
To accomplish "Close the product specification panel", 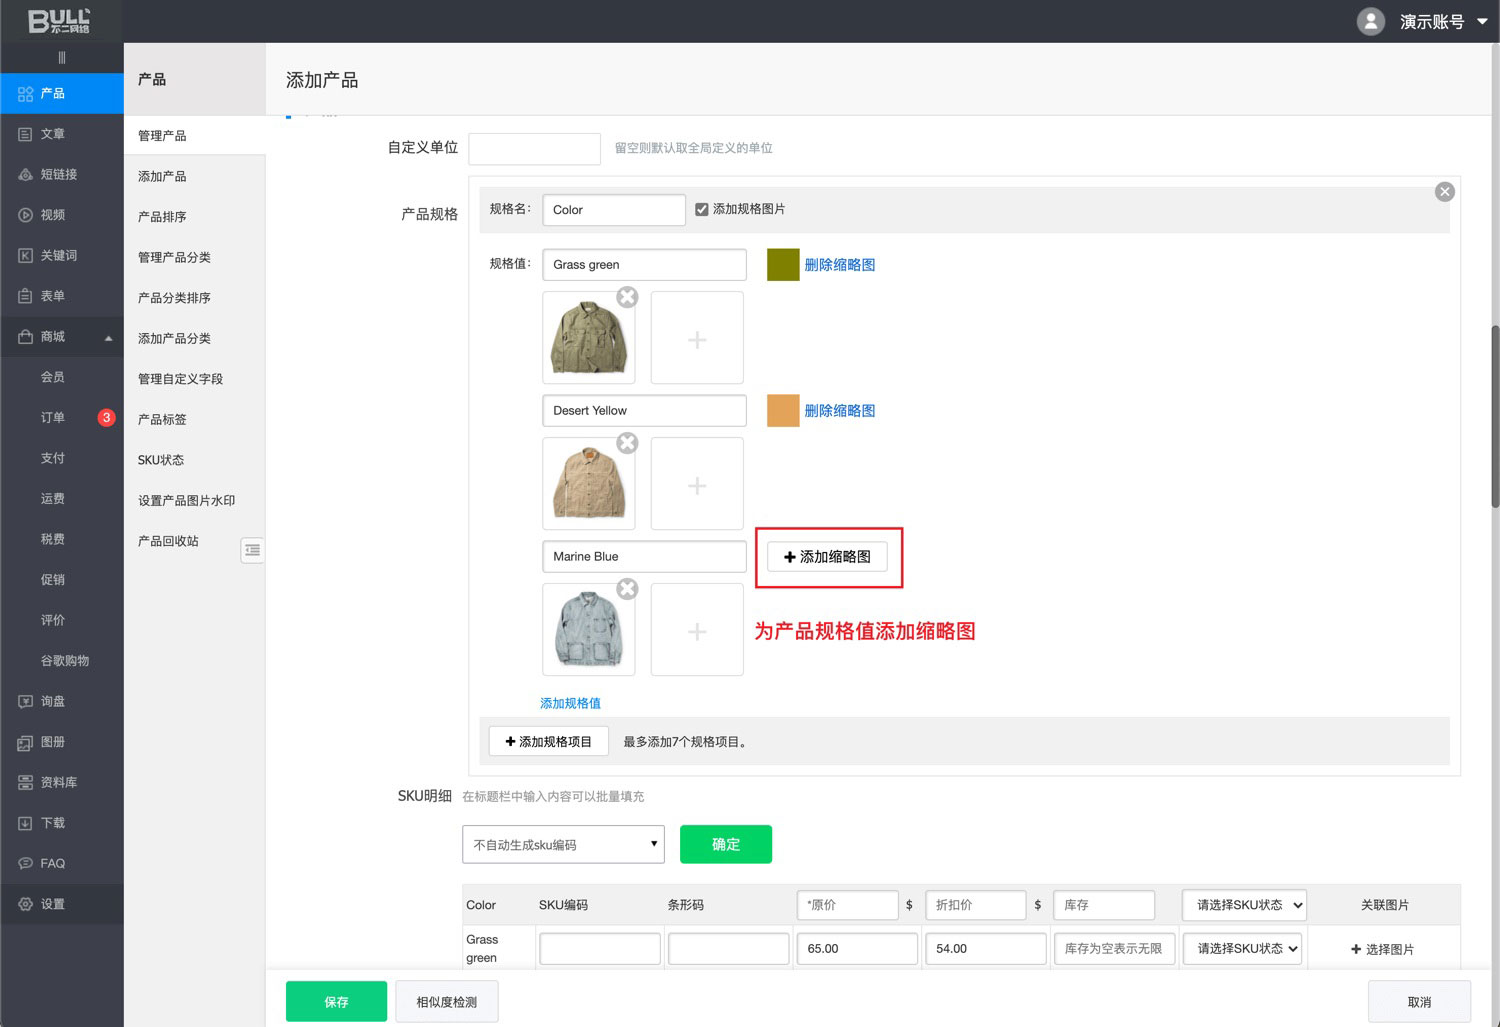I will coord(1444,192).
